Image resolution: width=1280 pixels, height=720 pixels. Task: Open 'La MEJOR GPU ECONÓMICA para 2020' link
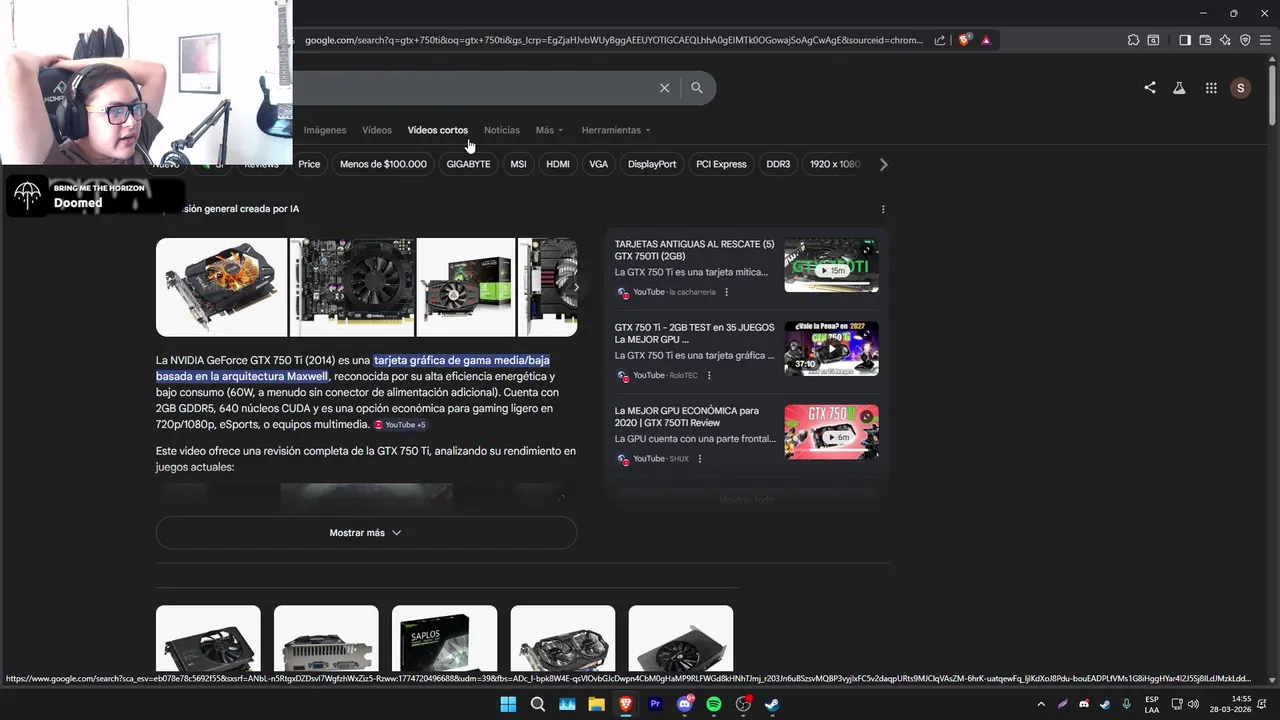tap(687, 416)
